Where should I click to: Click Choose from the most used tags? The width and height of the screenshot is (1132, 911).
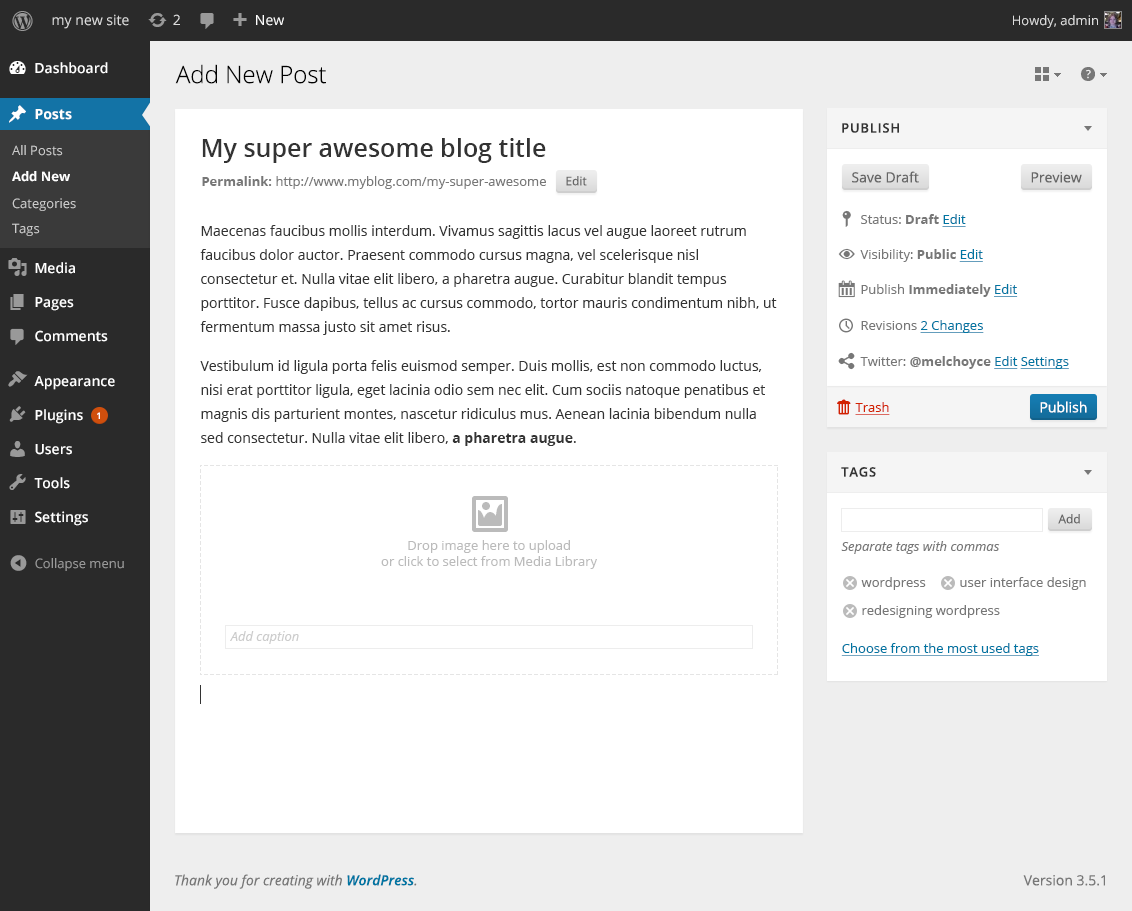tap(940, 648)
